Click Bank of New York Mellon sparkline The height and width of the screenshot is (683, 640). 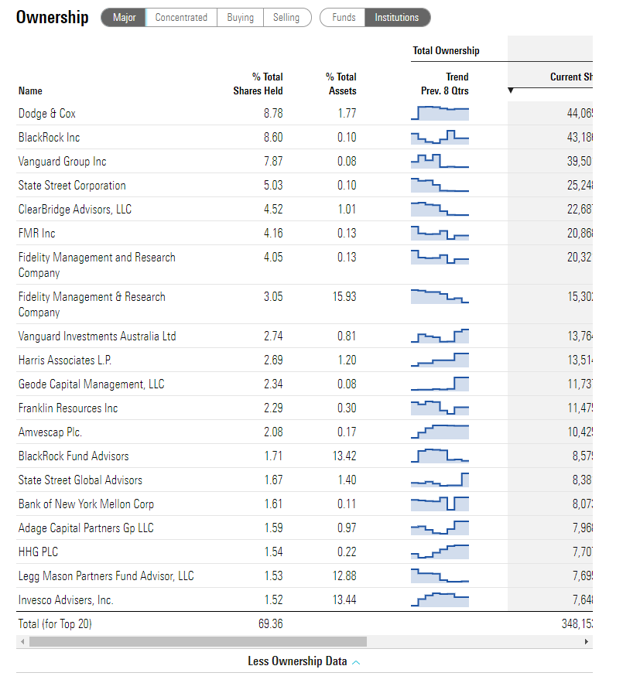(440, 504)
